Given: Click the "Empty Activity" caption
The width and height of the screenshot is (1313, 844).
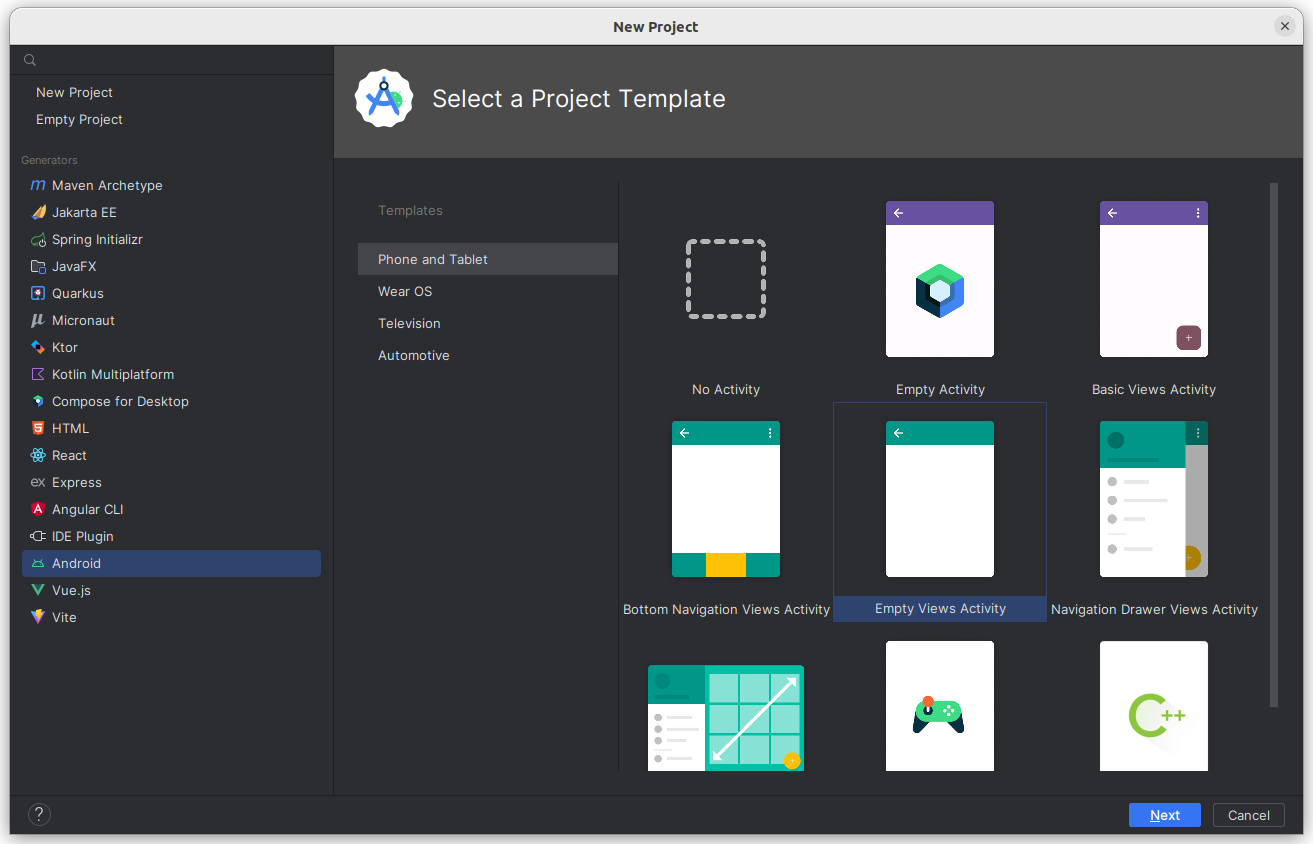Looking at the screenshot, I should click(940, 389).
